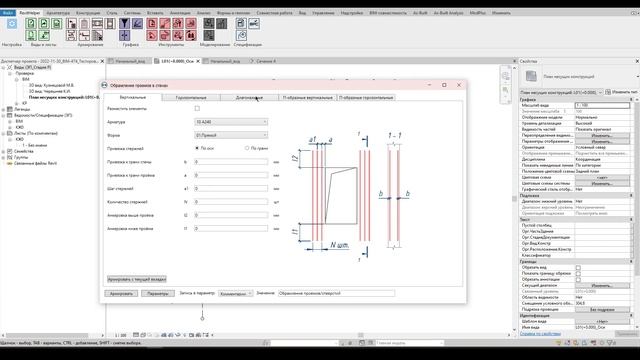Click fourth icon in Армирование group top row
The height and width of the screenshot is (360, 640).
(110, 24)
